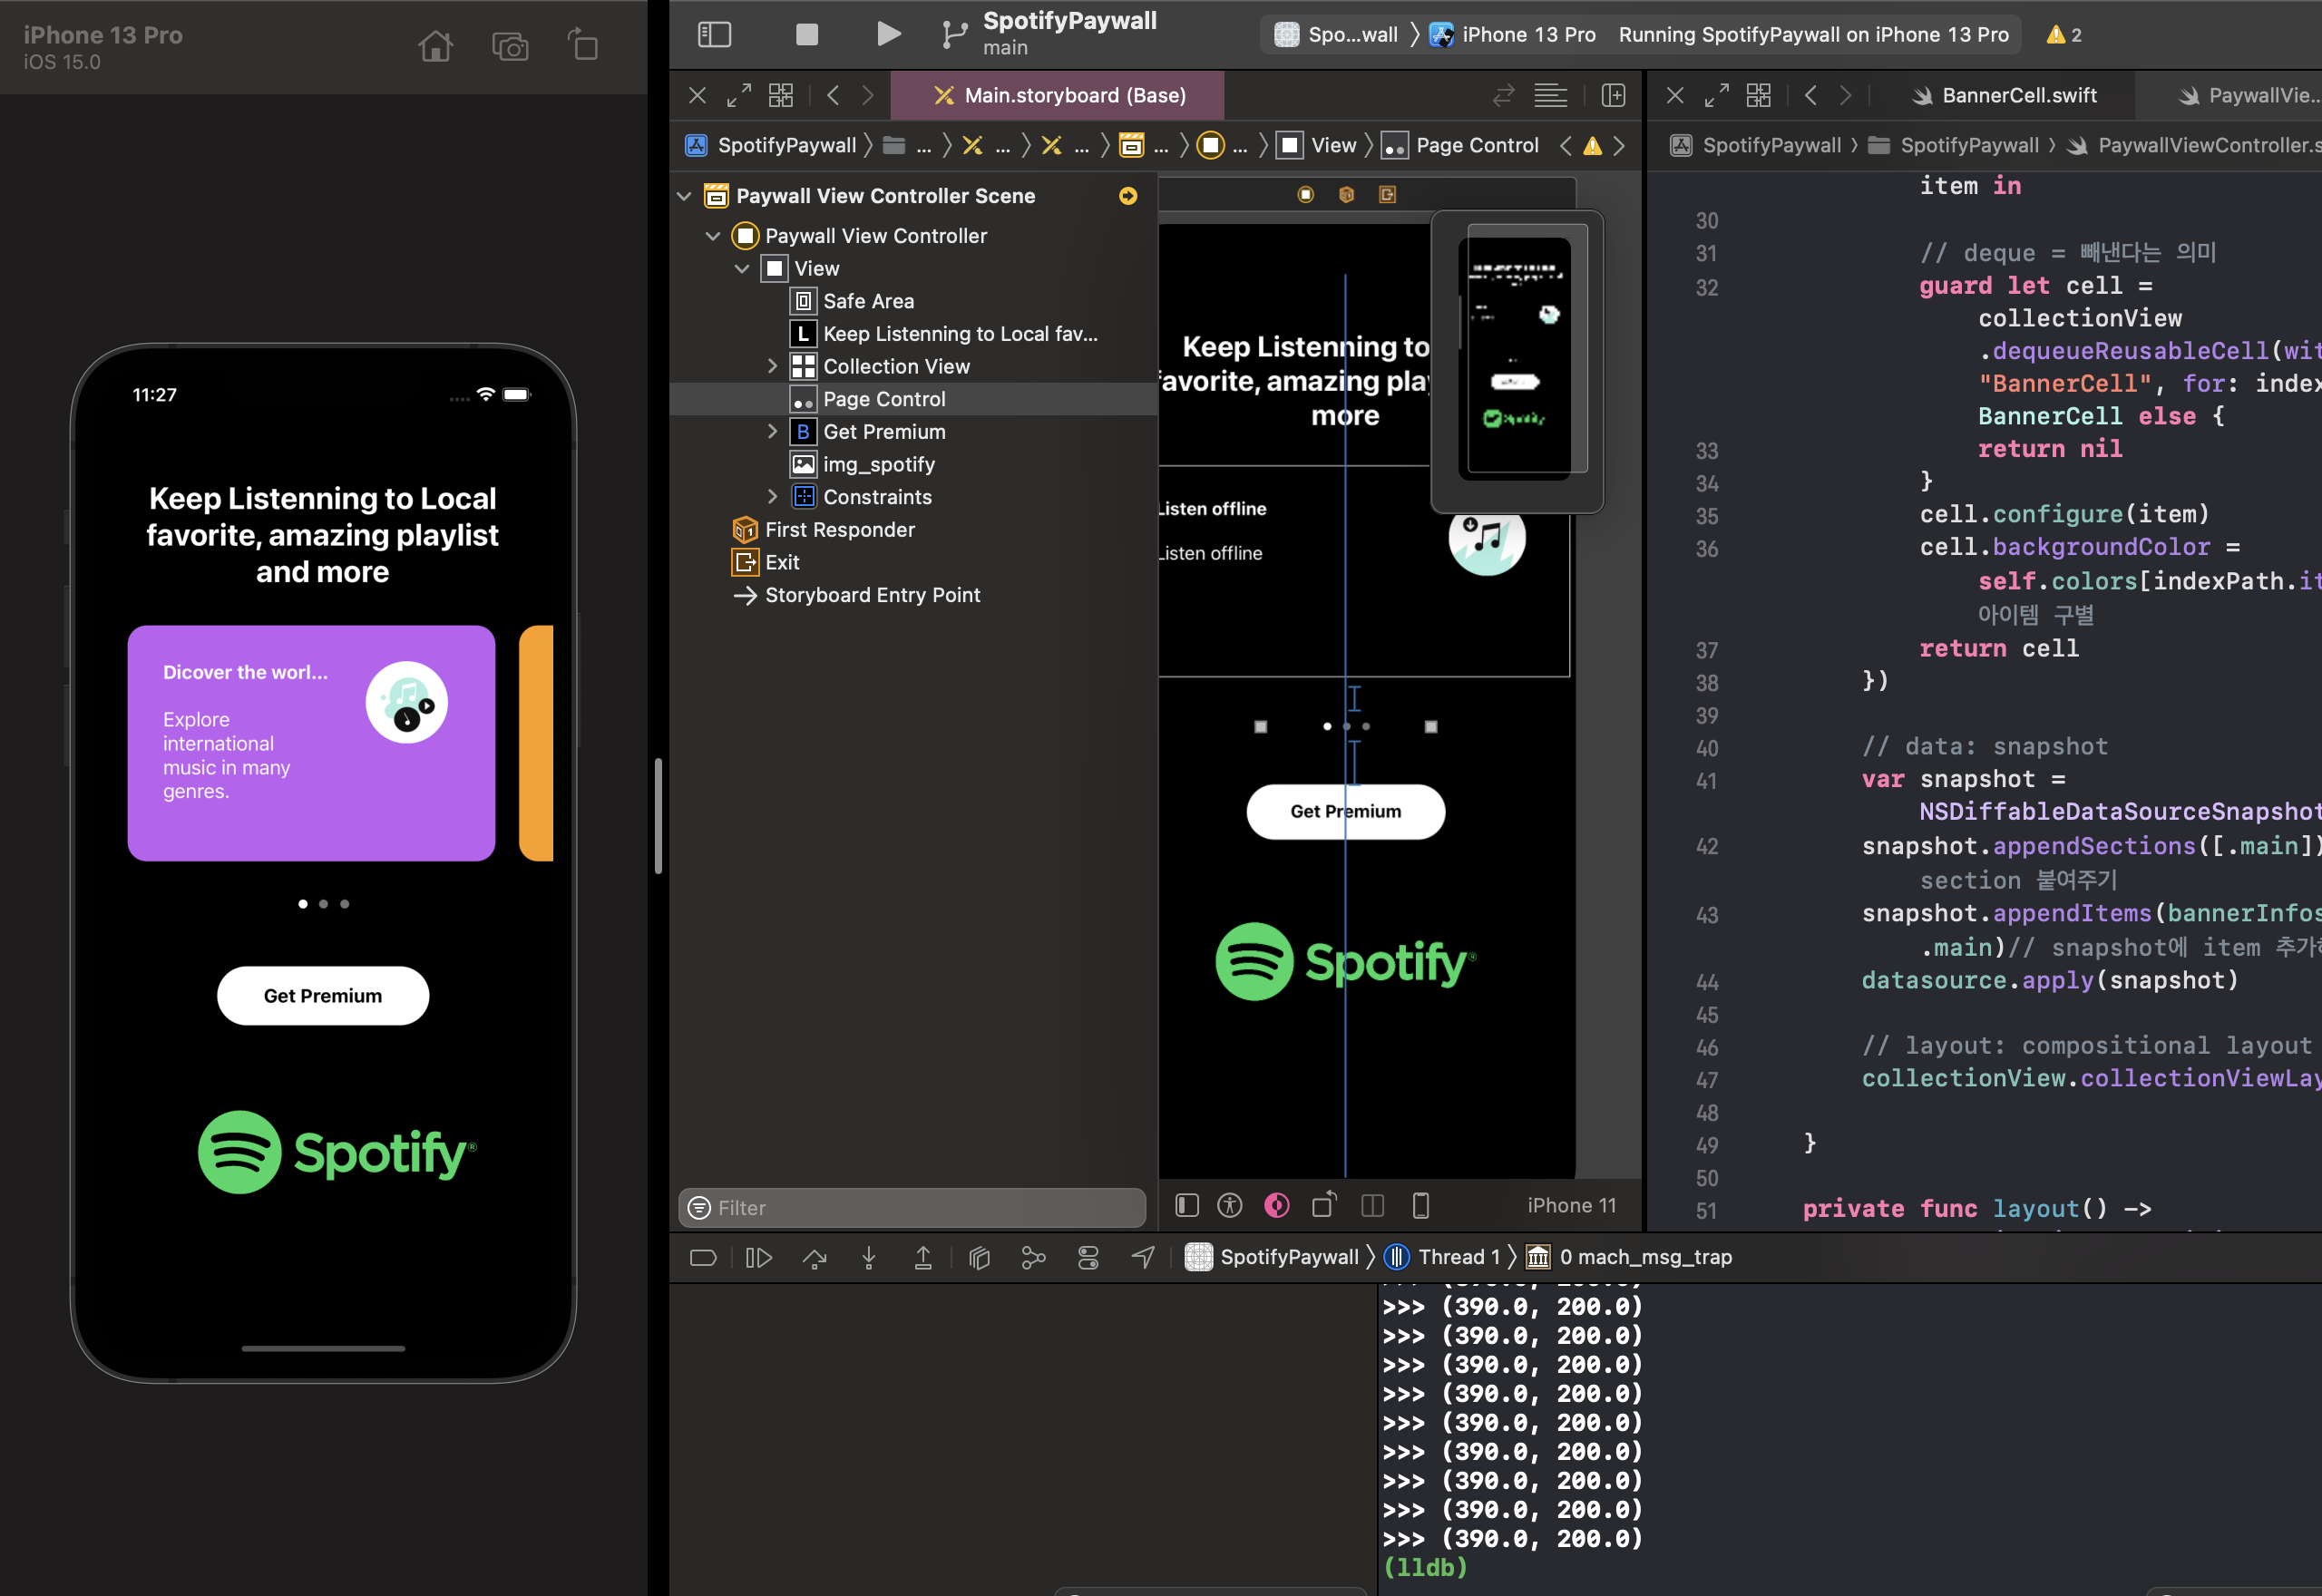Open Debug Memory Graph
The width and height of the screenshot is (2322, 1596).
click(x=1033, y=1257)
